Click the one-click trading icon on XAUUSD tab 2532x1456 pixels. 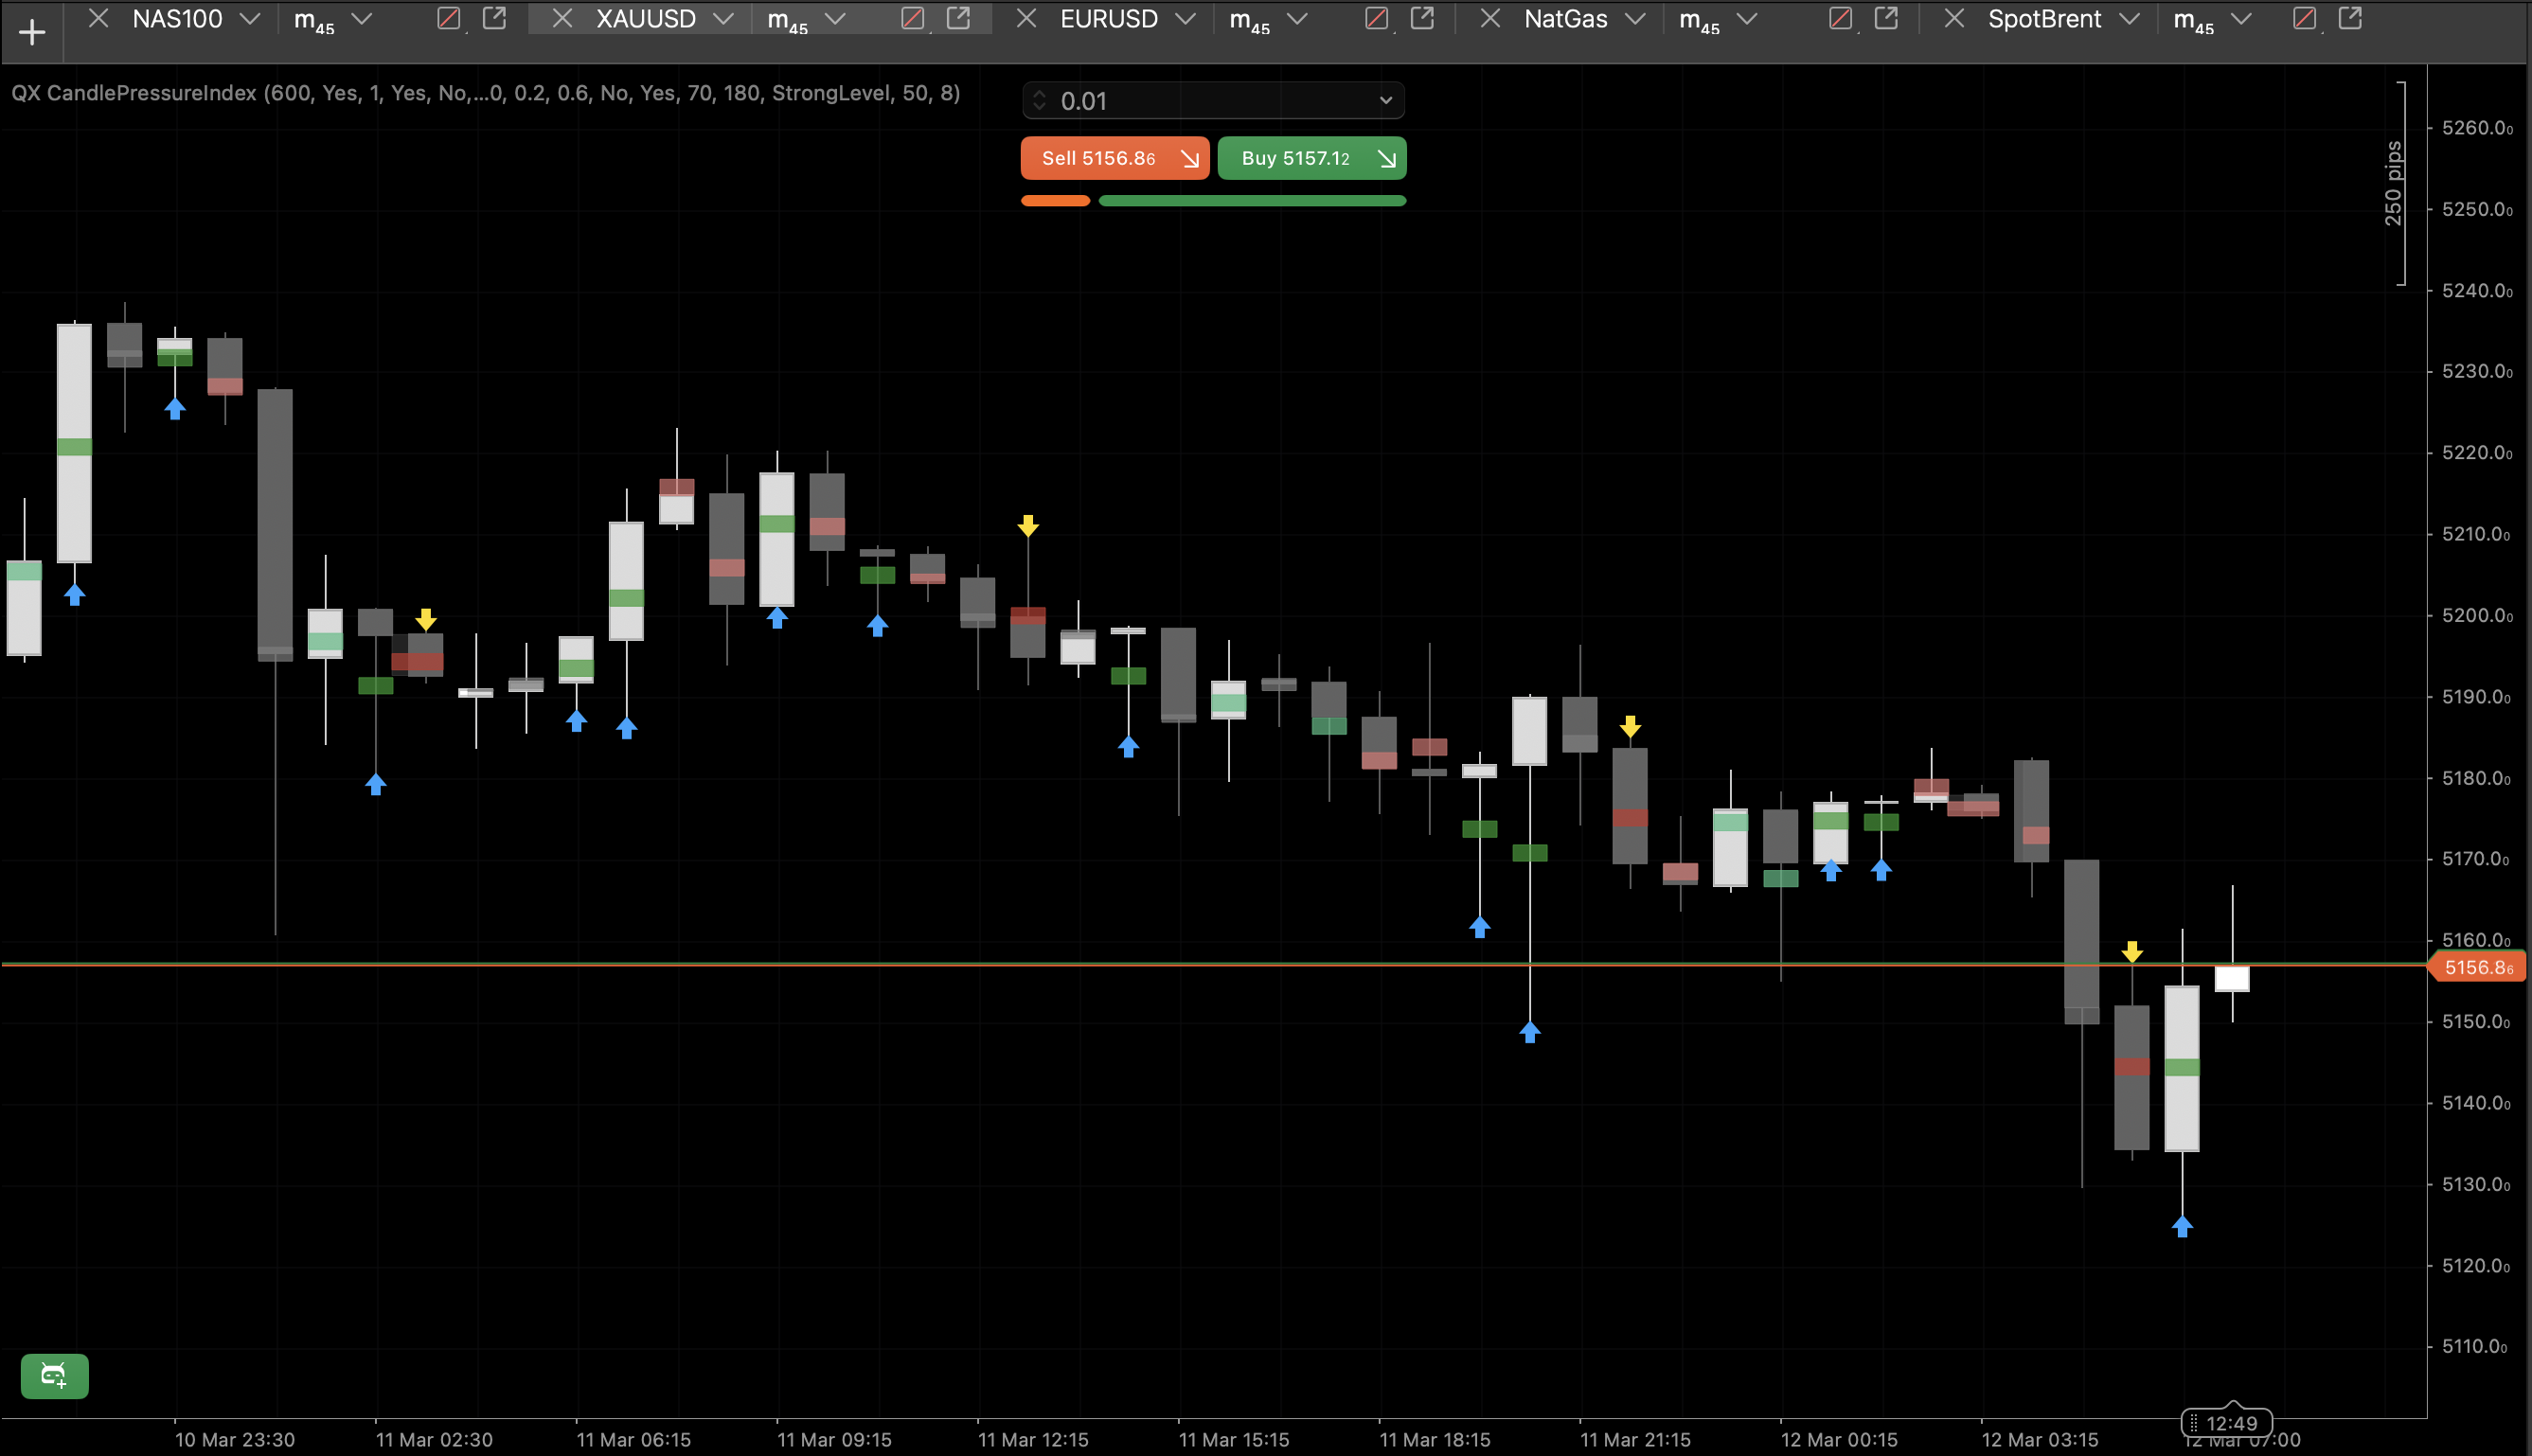click(911, 18)
